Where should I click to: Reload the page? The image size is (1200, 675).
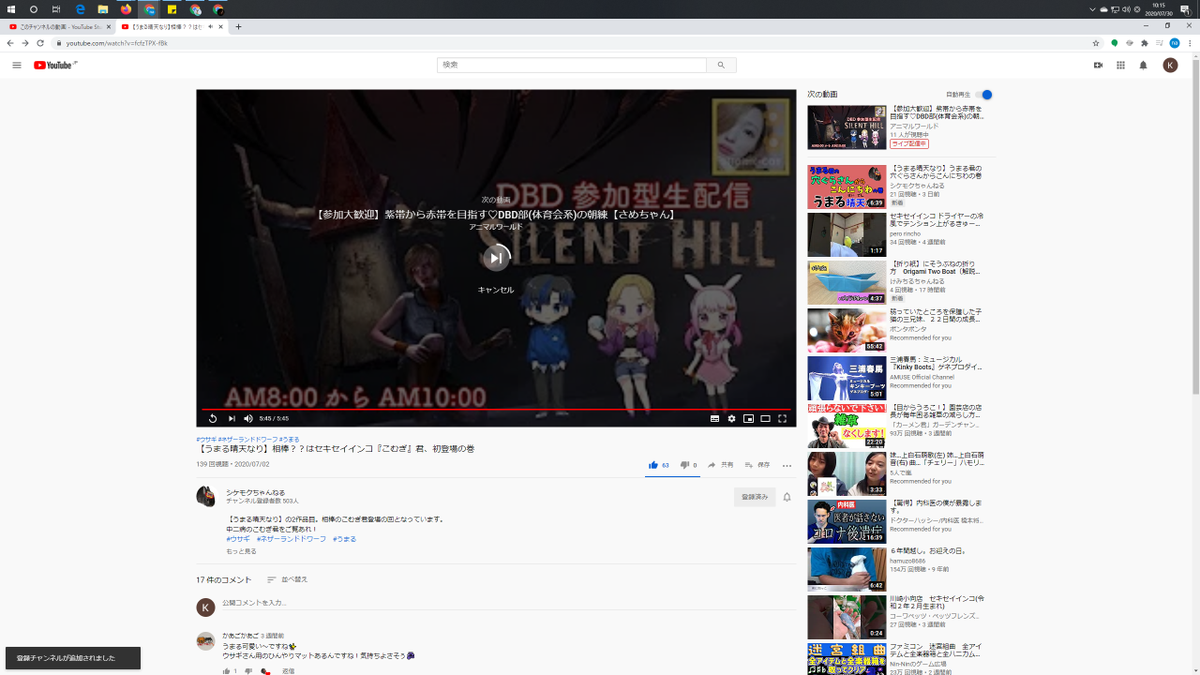point(39,43)
